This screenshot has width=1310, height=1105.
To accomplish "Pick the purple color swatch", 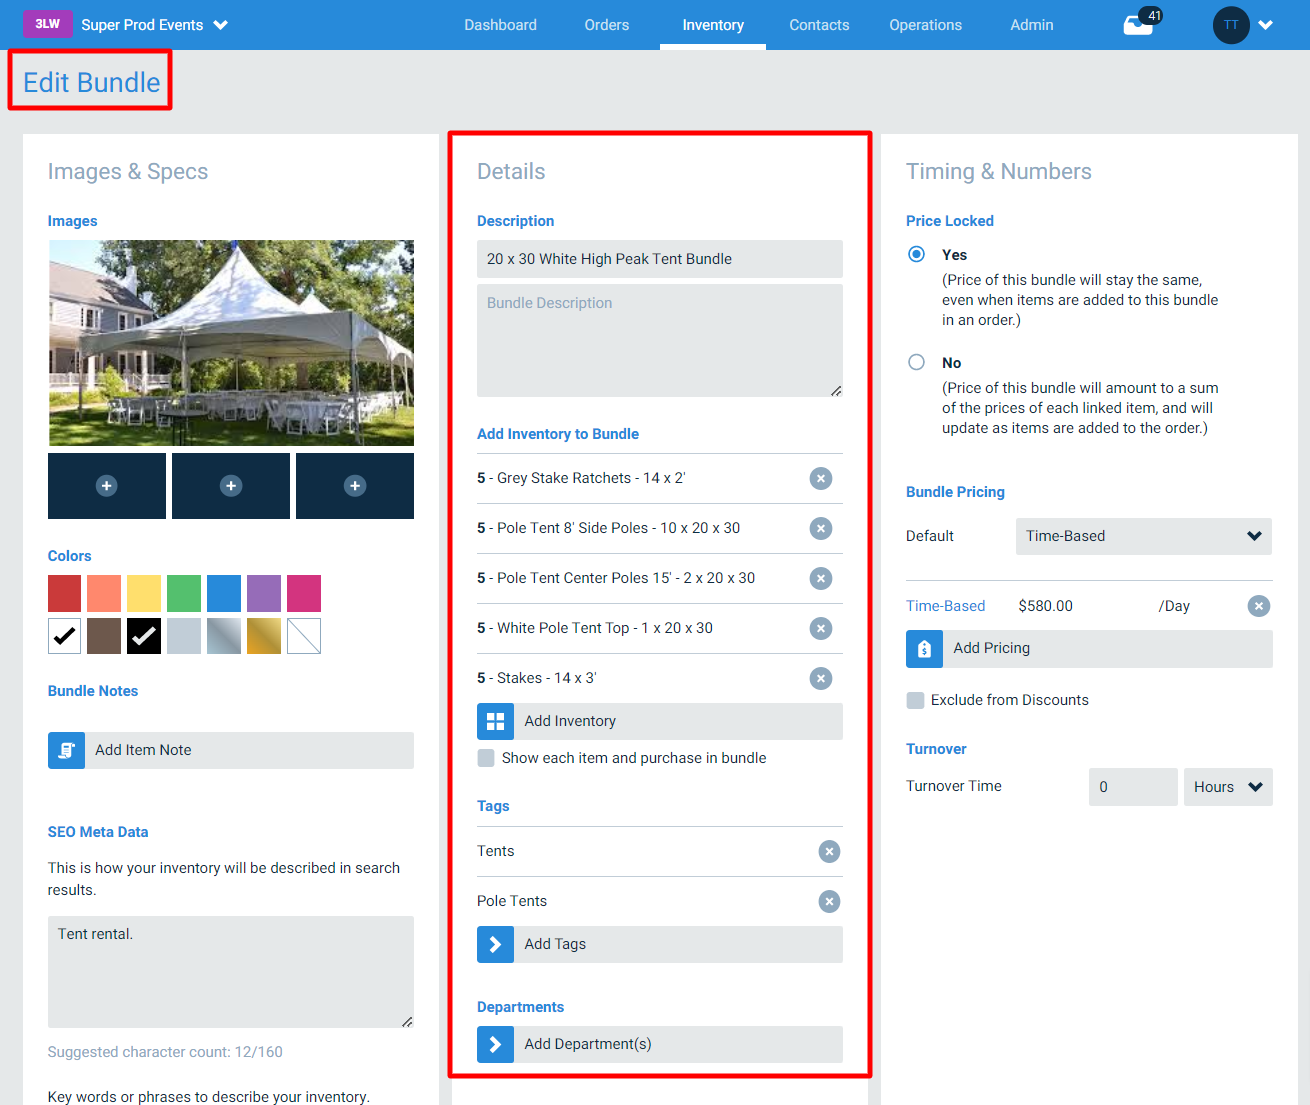I will [264, 593].
